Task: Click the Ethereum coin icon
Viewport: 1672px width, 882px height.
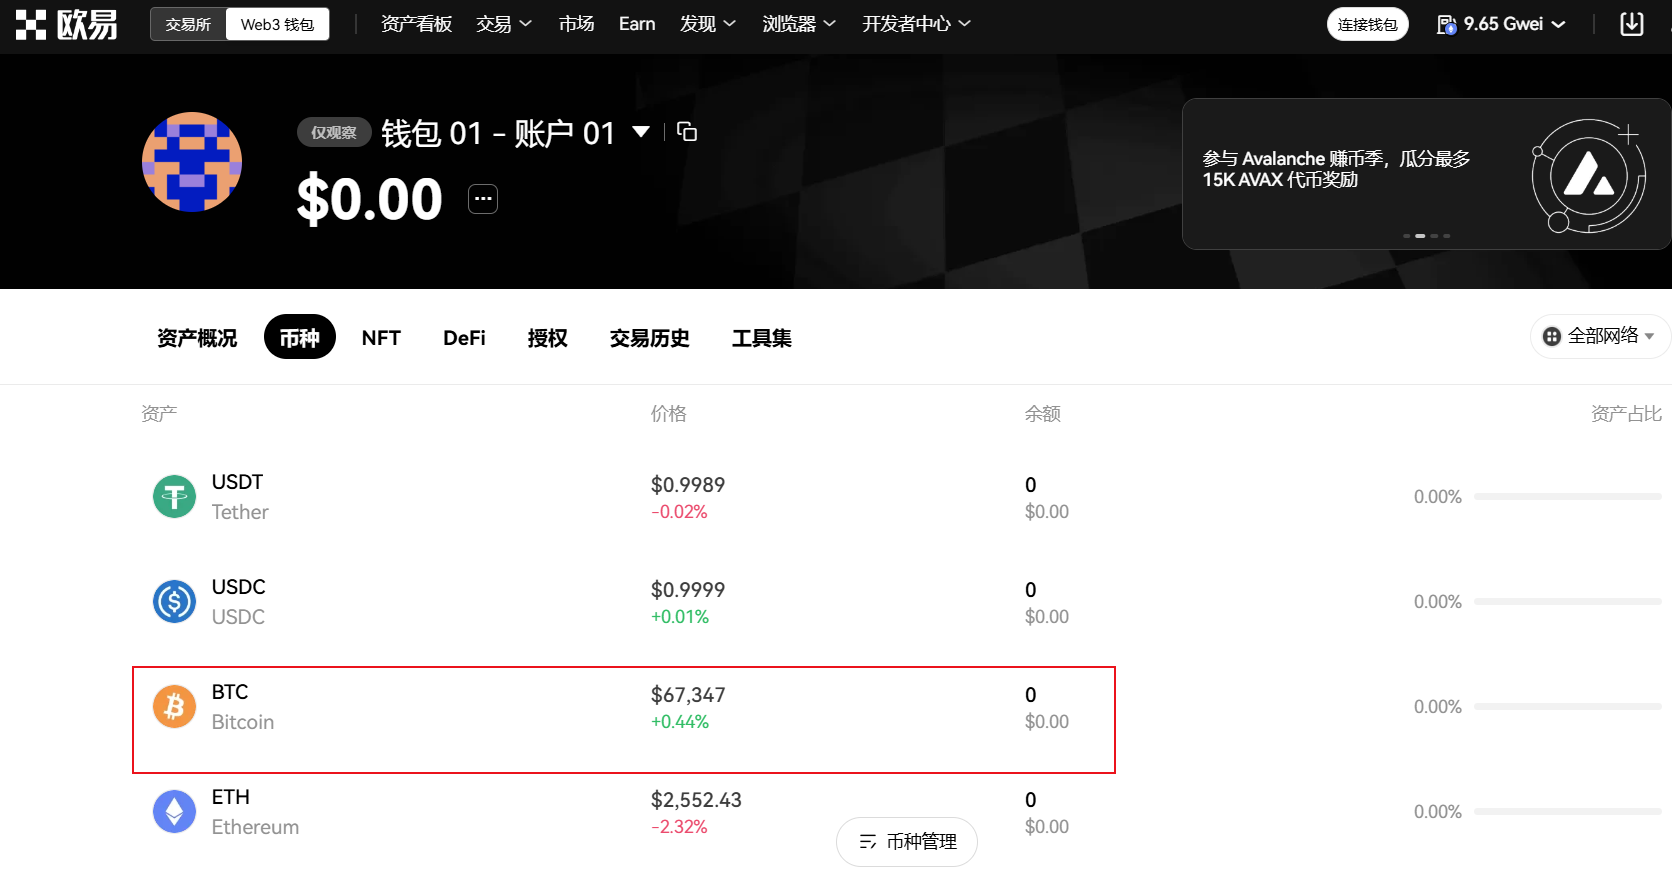Action: point(174,811)
